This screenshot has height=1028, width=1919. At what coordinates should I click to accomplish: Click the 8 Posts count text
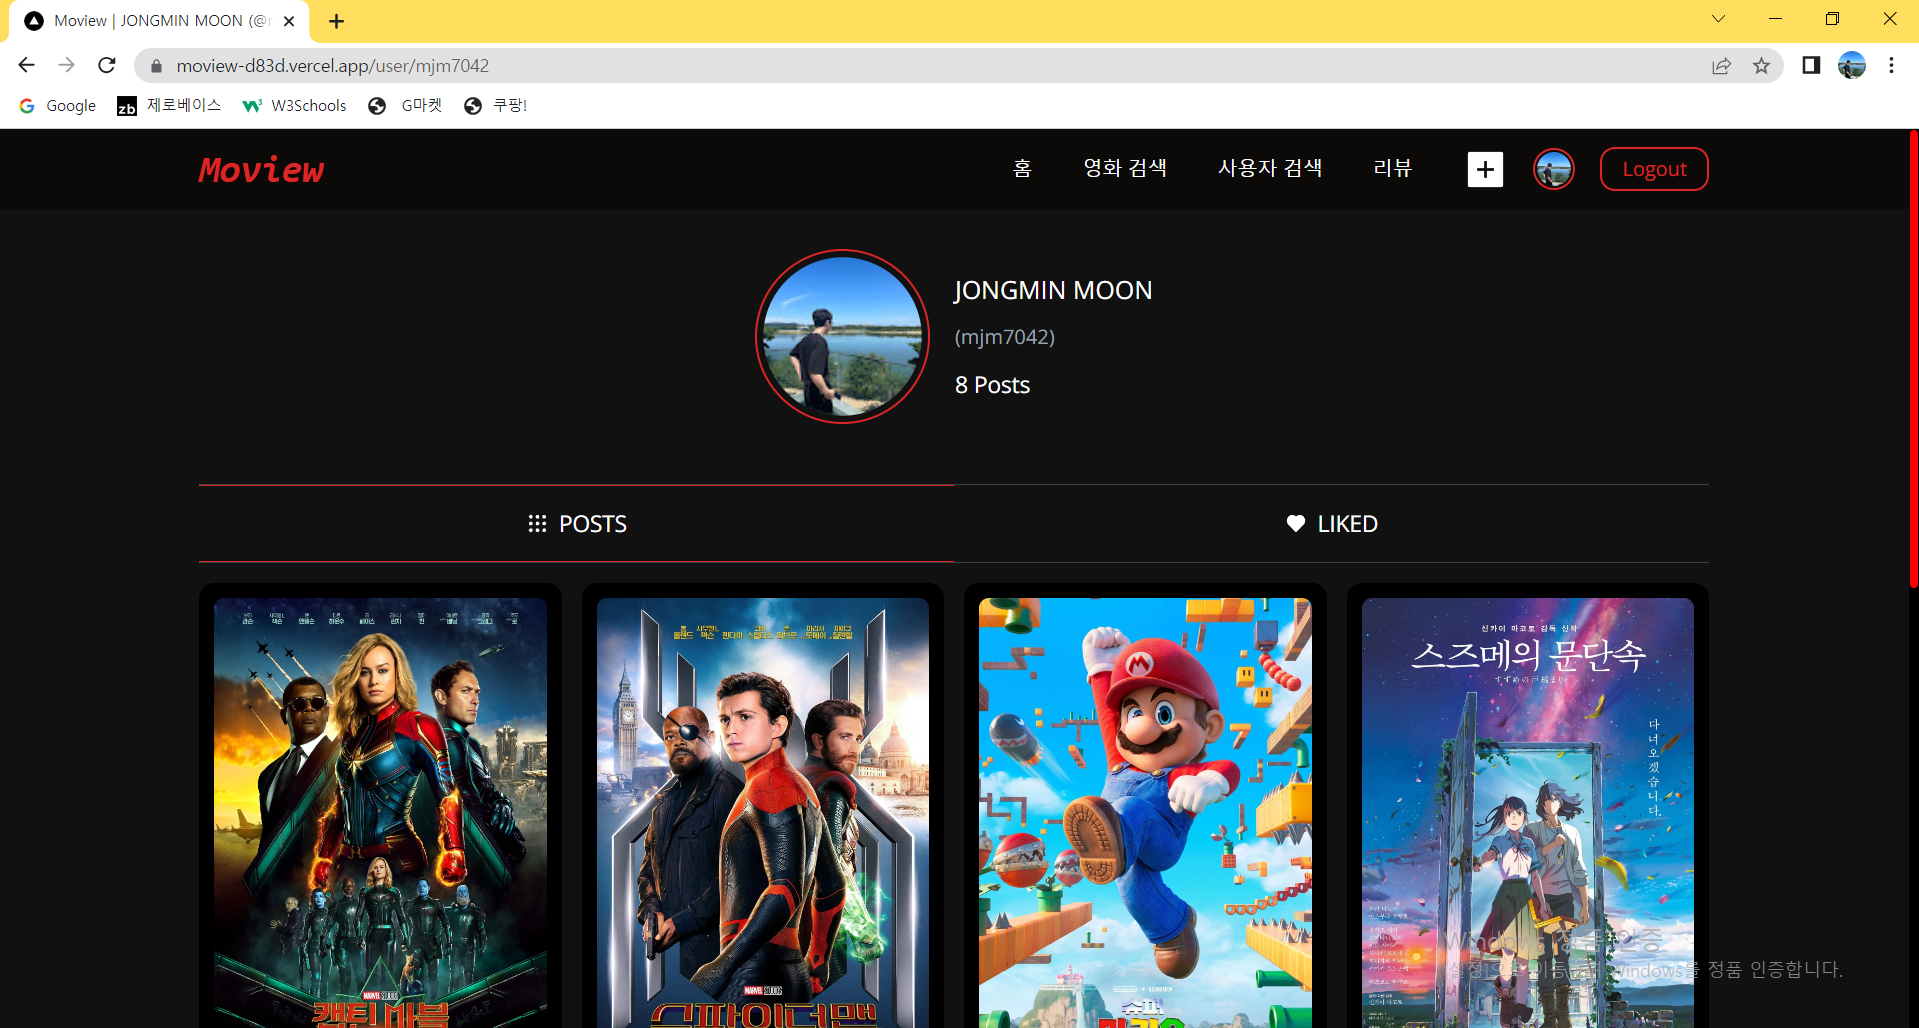pyautogui.click(x=992, y=385)
